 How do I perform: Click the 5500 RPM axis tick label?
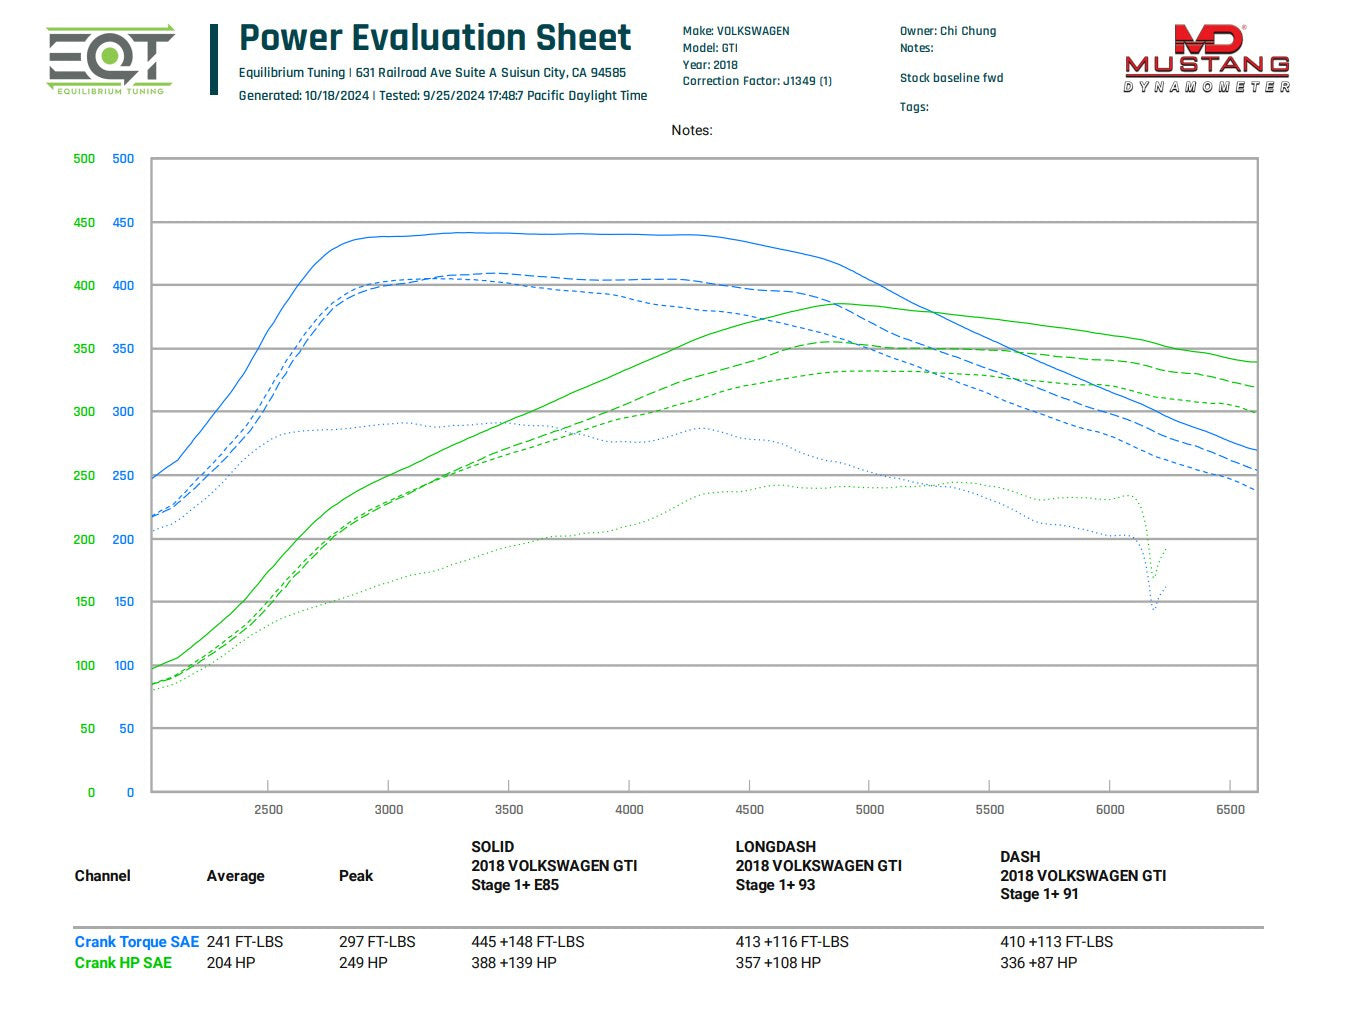(x=990, y=810)
